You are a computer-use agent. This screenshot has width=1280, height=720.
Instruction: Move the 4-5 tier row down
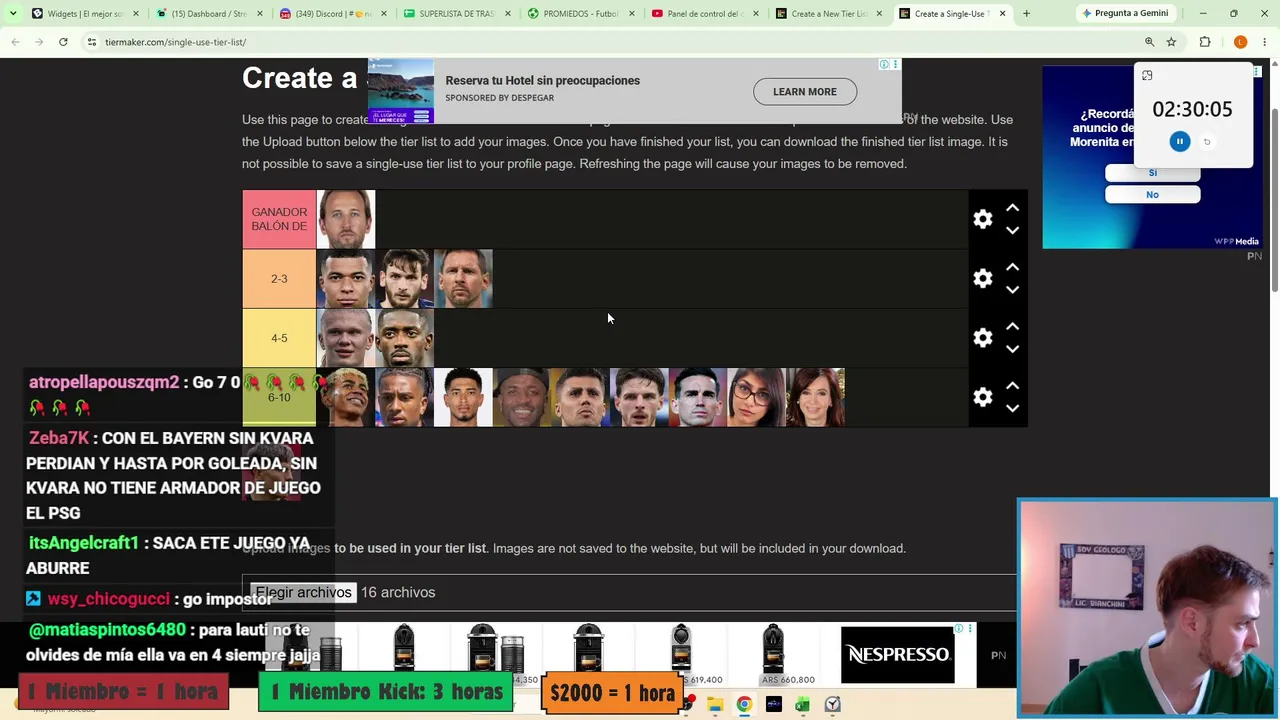click(x=1012, y=349)
